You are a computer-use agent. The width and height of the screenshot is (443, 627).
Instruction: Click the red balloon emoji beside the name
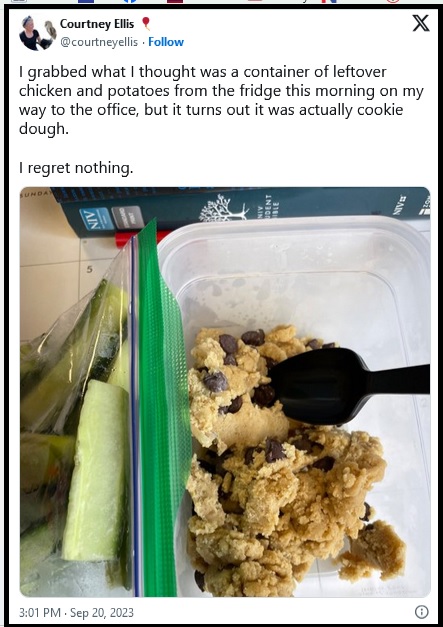tap(146, 23)
